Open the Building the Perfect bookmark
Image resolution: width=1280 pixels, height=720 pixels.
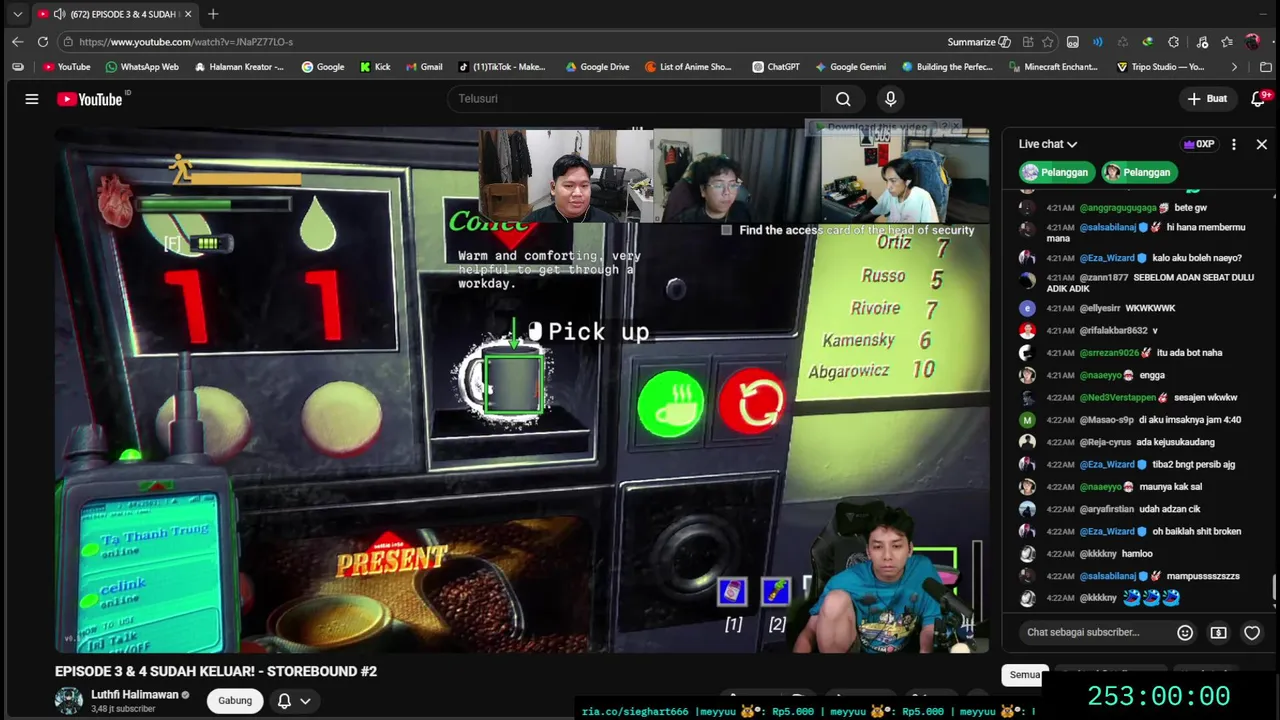point(947,67)
